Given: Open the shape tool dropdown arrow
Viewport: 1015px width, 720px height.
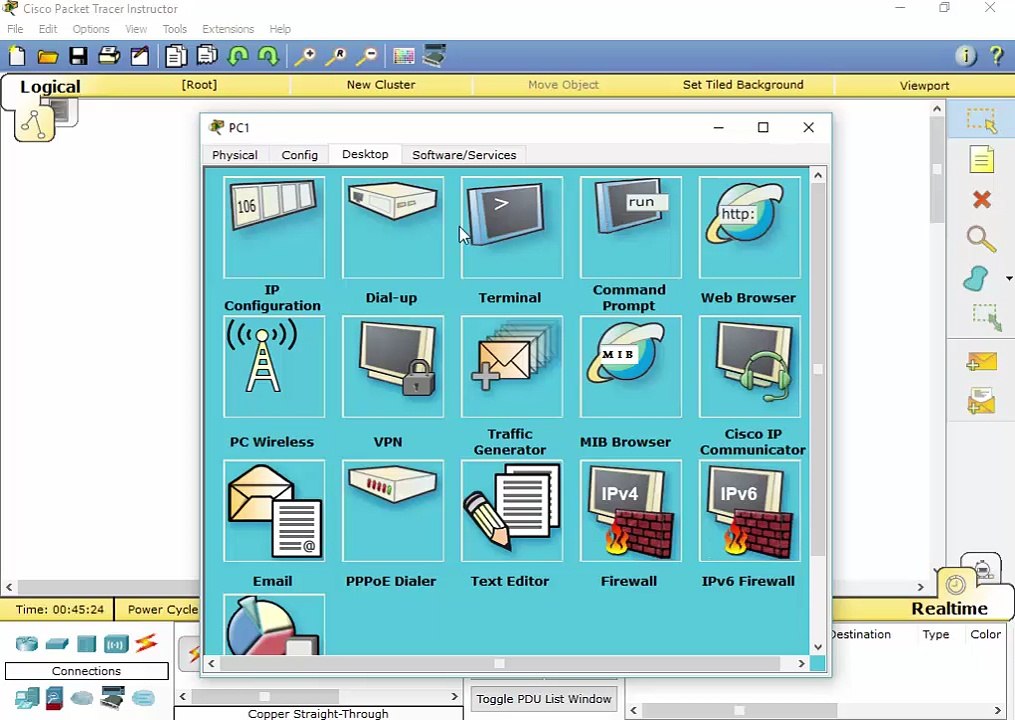Looking at the screenshot, I should (1009, 278).
